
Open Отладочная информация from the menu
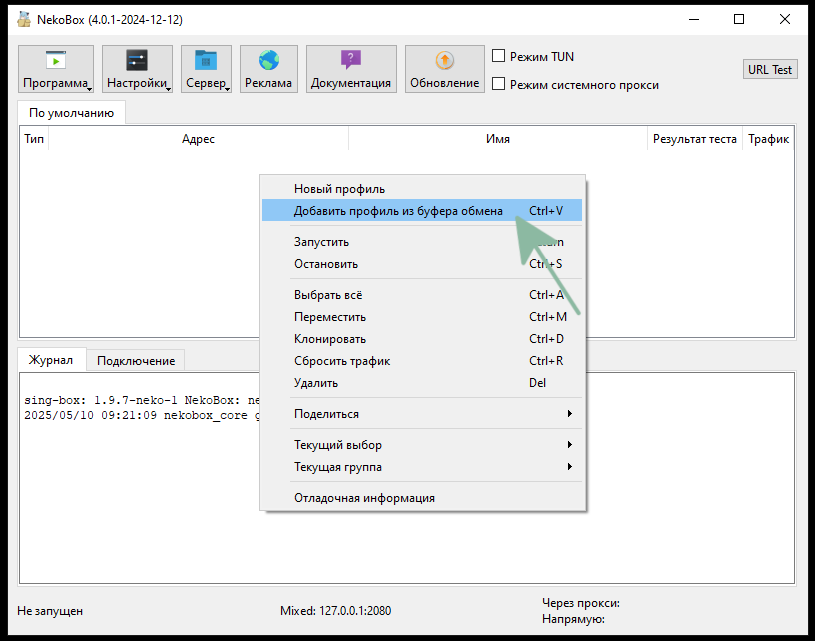click(363, 497)
